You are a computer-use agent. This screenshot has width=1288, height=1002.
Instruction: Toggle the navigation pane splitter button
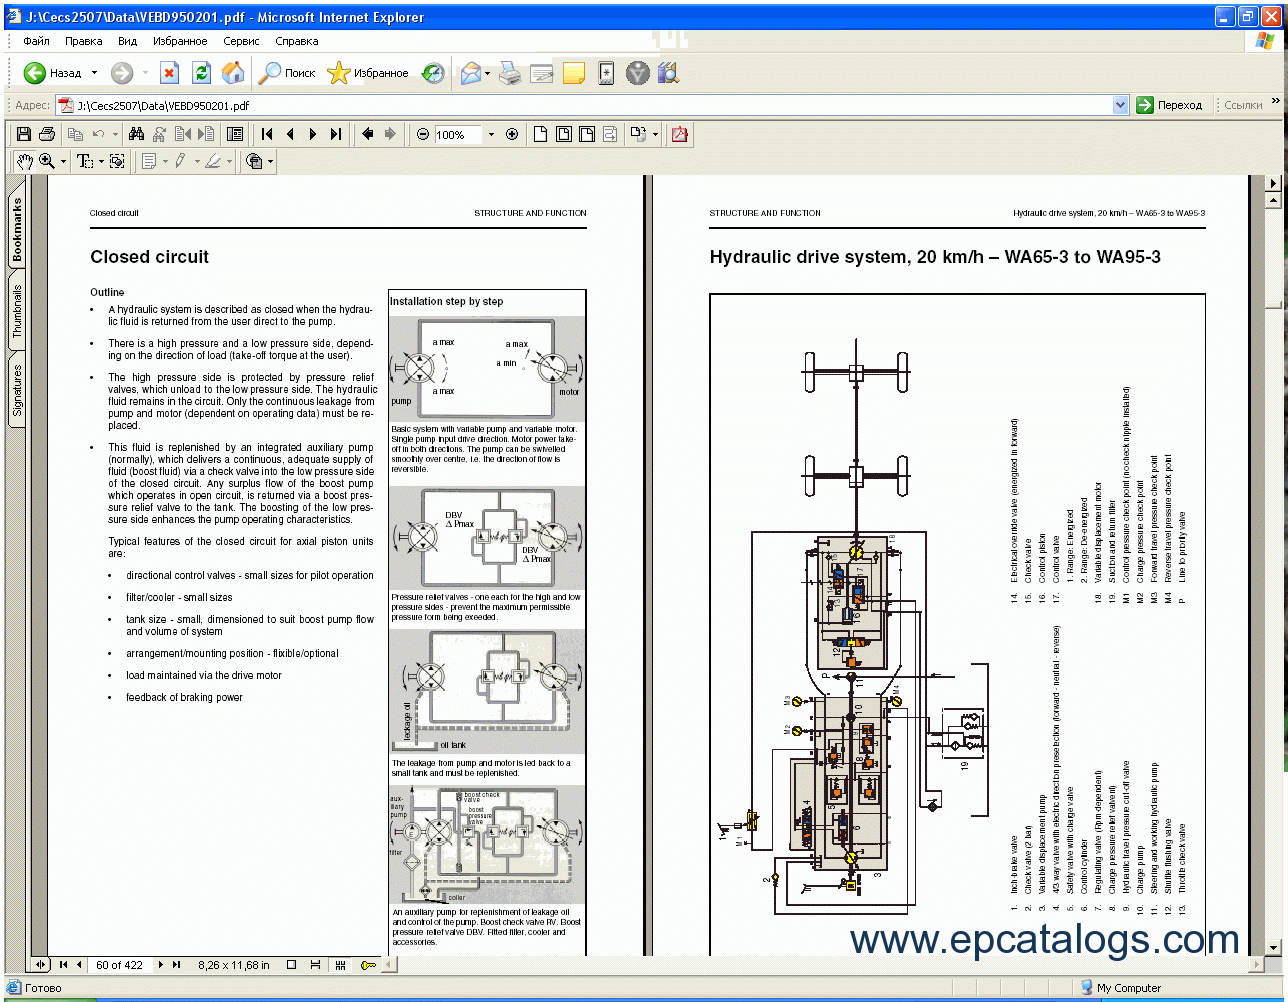click(40, 965)
